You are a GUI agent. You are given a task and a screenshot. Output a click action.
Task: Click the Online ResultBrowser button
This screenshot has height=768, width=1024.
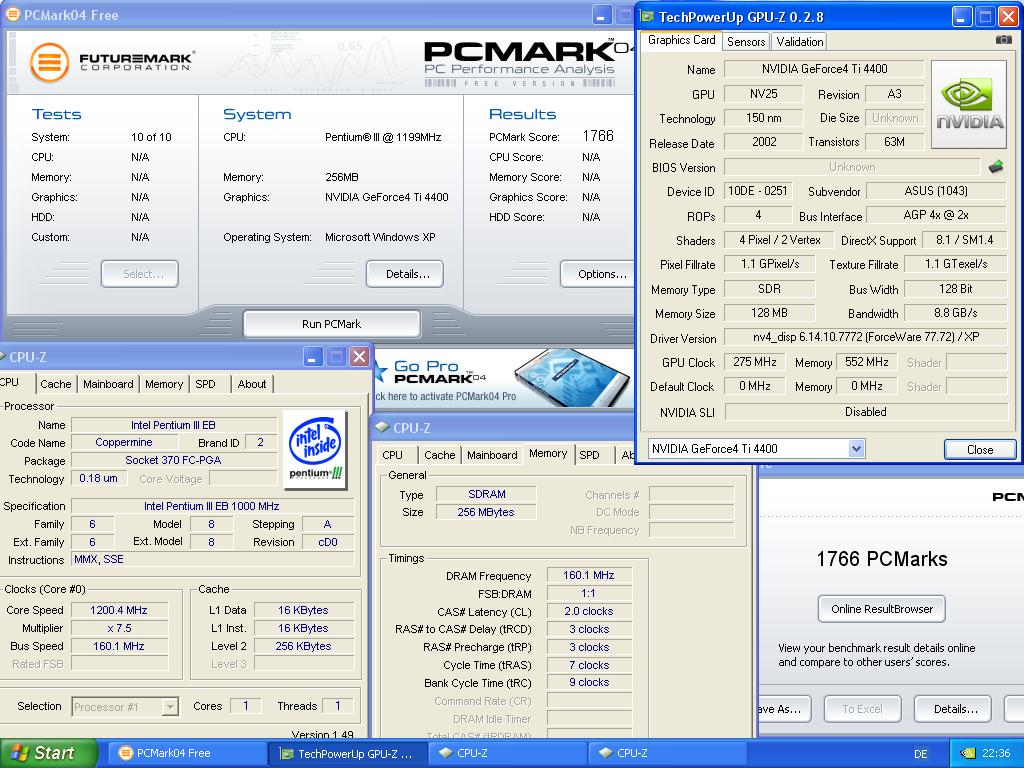pyautogui.click(x=882, y=609)
